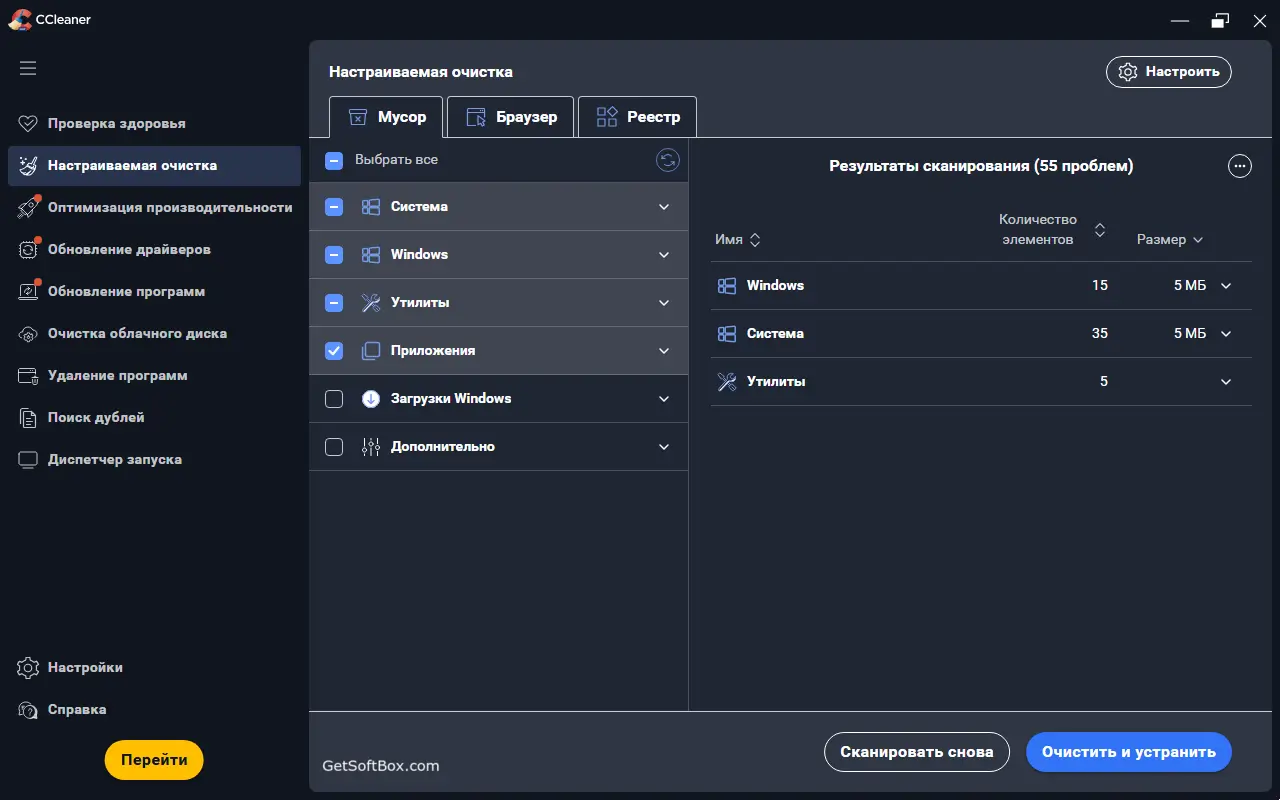
Task: Enable the Загрузки Windows checkbox
Action: point(334,399)
